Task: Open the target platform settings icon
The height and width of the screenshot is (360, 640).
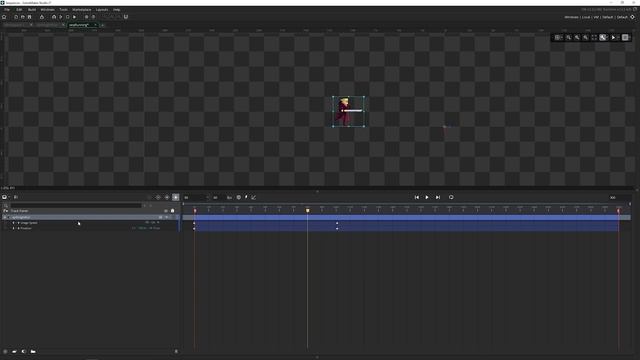Action: coord(633,17)
